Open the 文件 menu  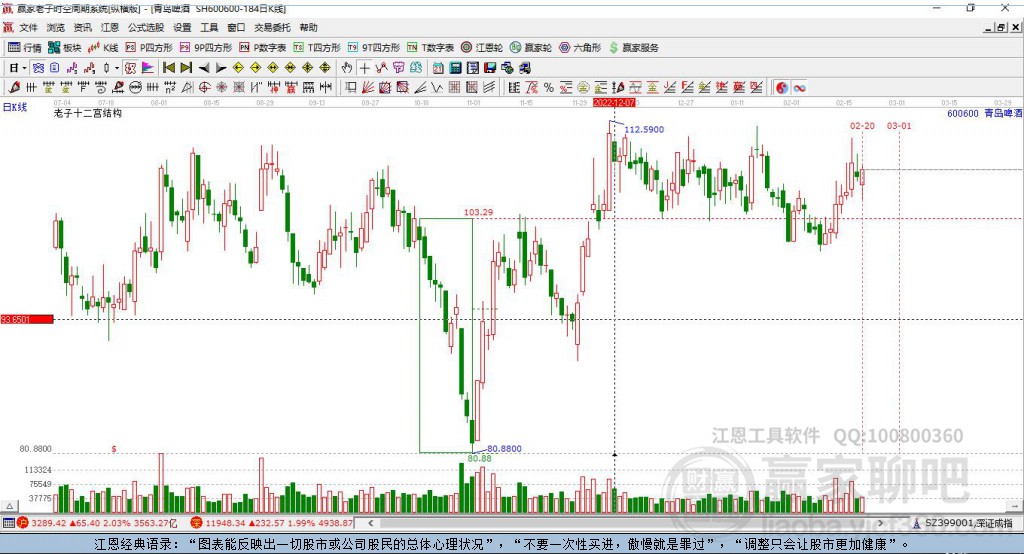tap(29, 27)
